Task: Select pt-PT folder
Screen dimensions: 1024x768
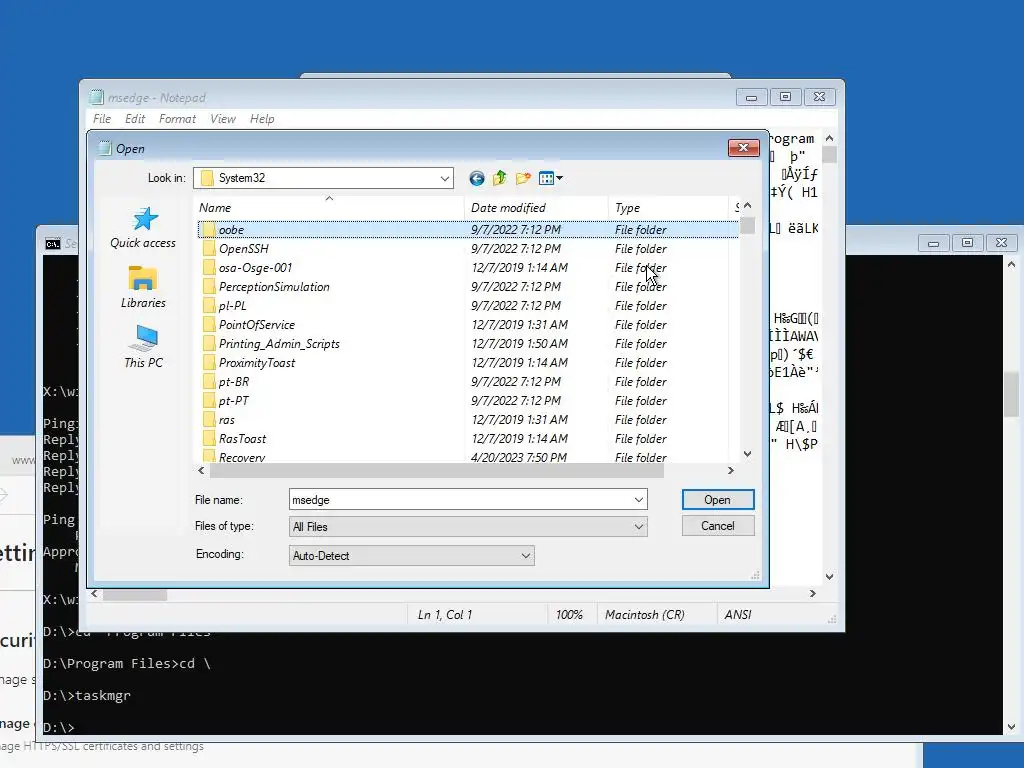Action: pyautogui.click(x=226, y=400)
